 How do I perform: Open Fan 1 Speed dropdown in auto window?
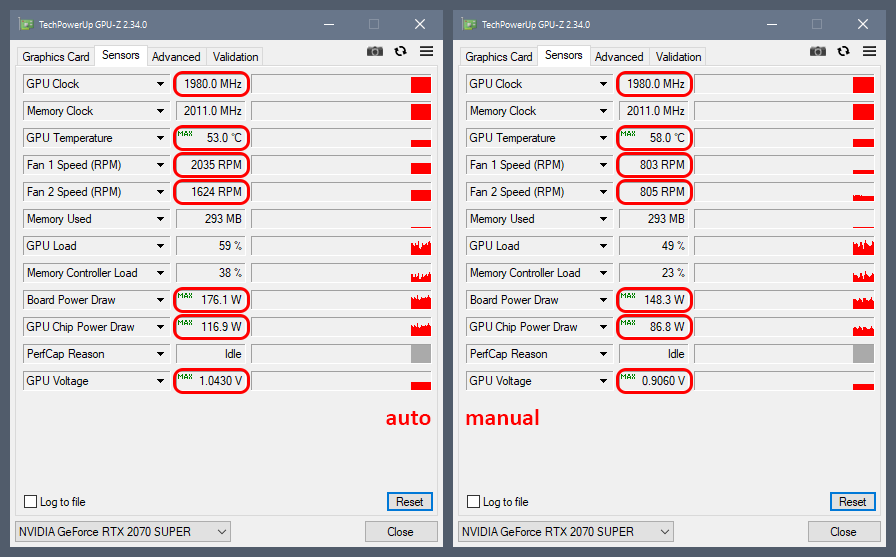pos(161,165)
